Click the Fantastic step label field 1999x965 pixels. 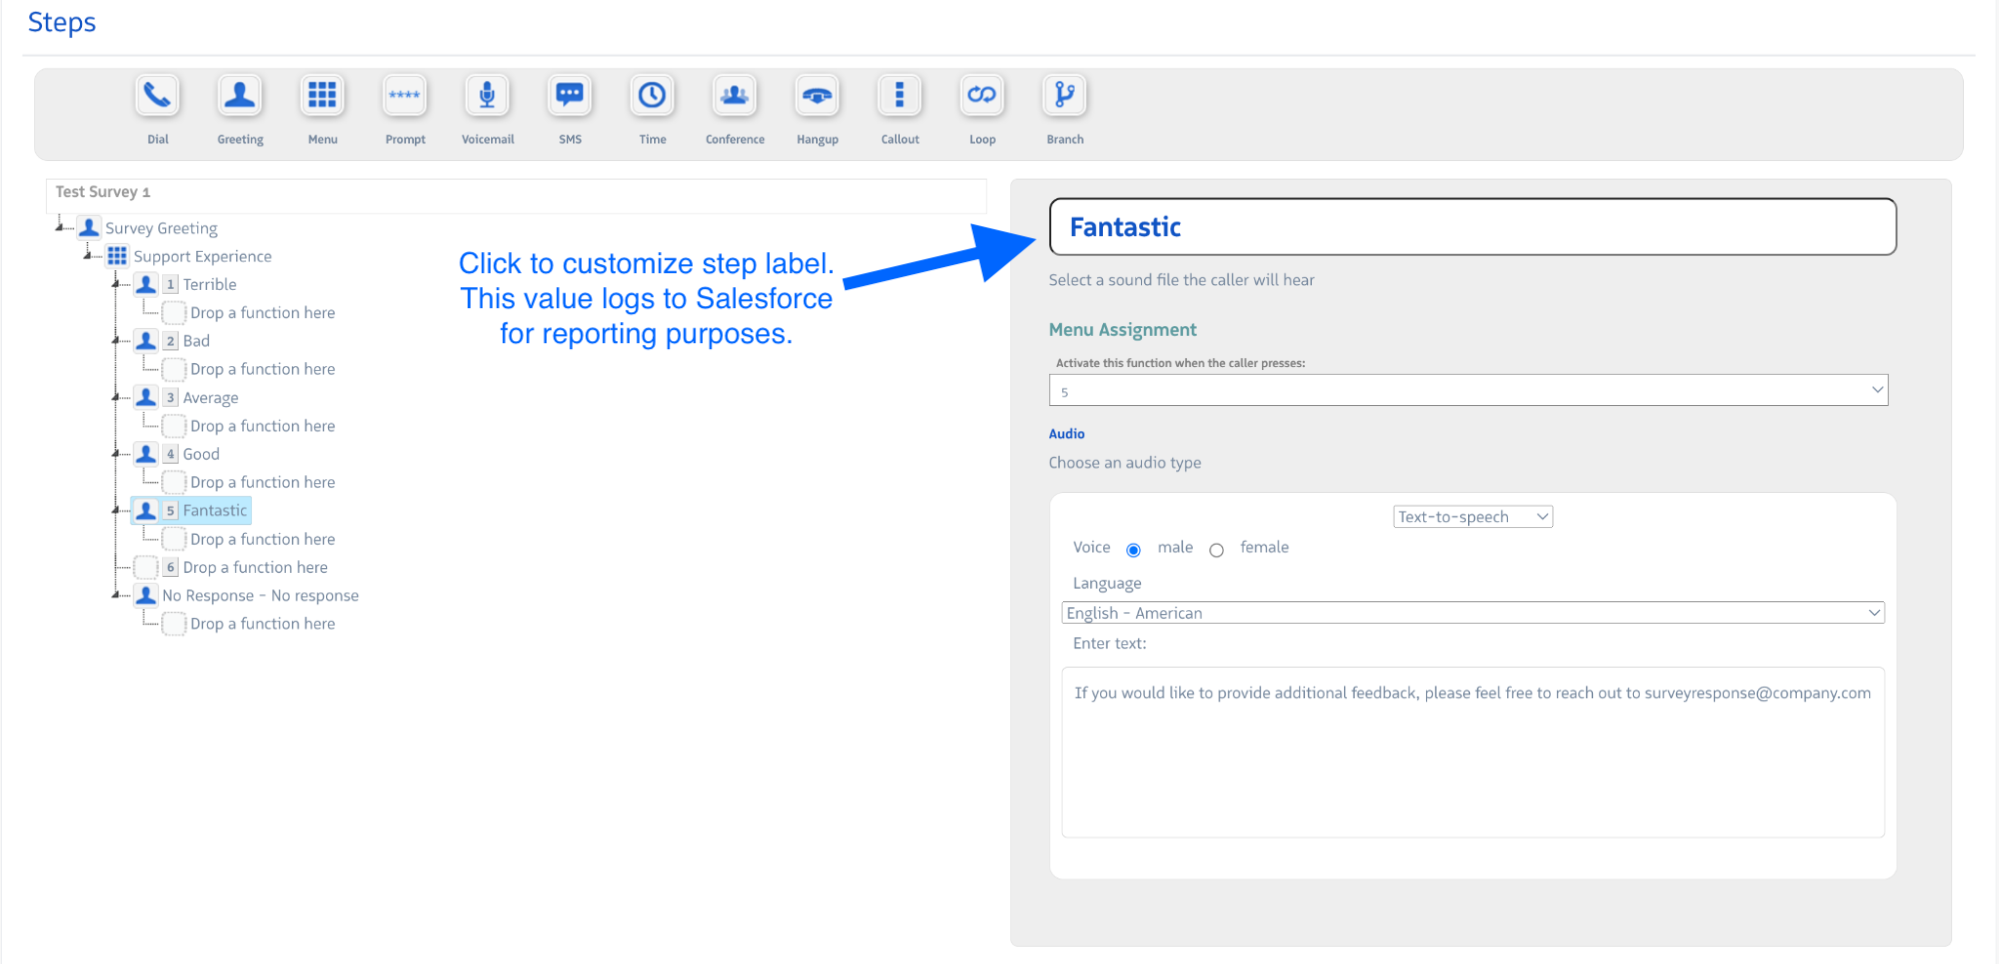pos(1471,227)
